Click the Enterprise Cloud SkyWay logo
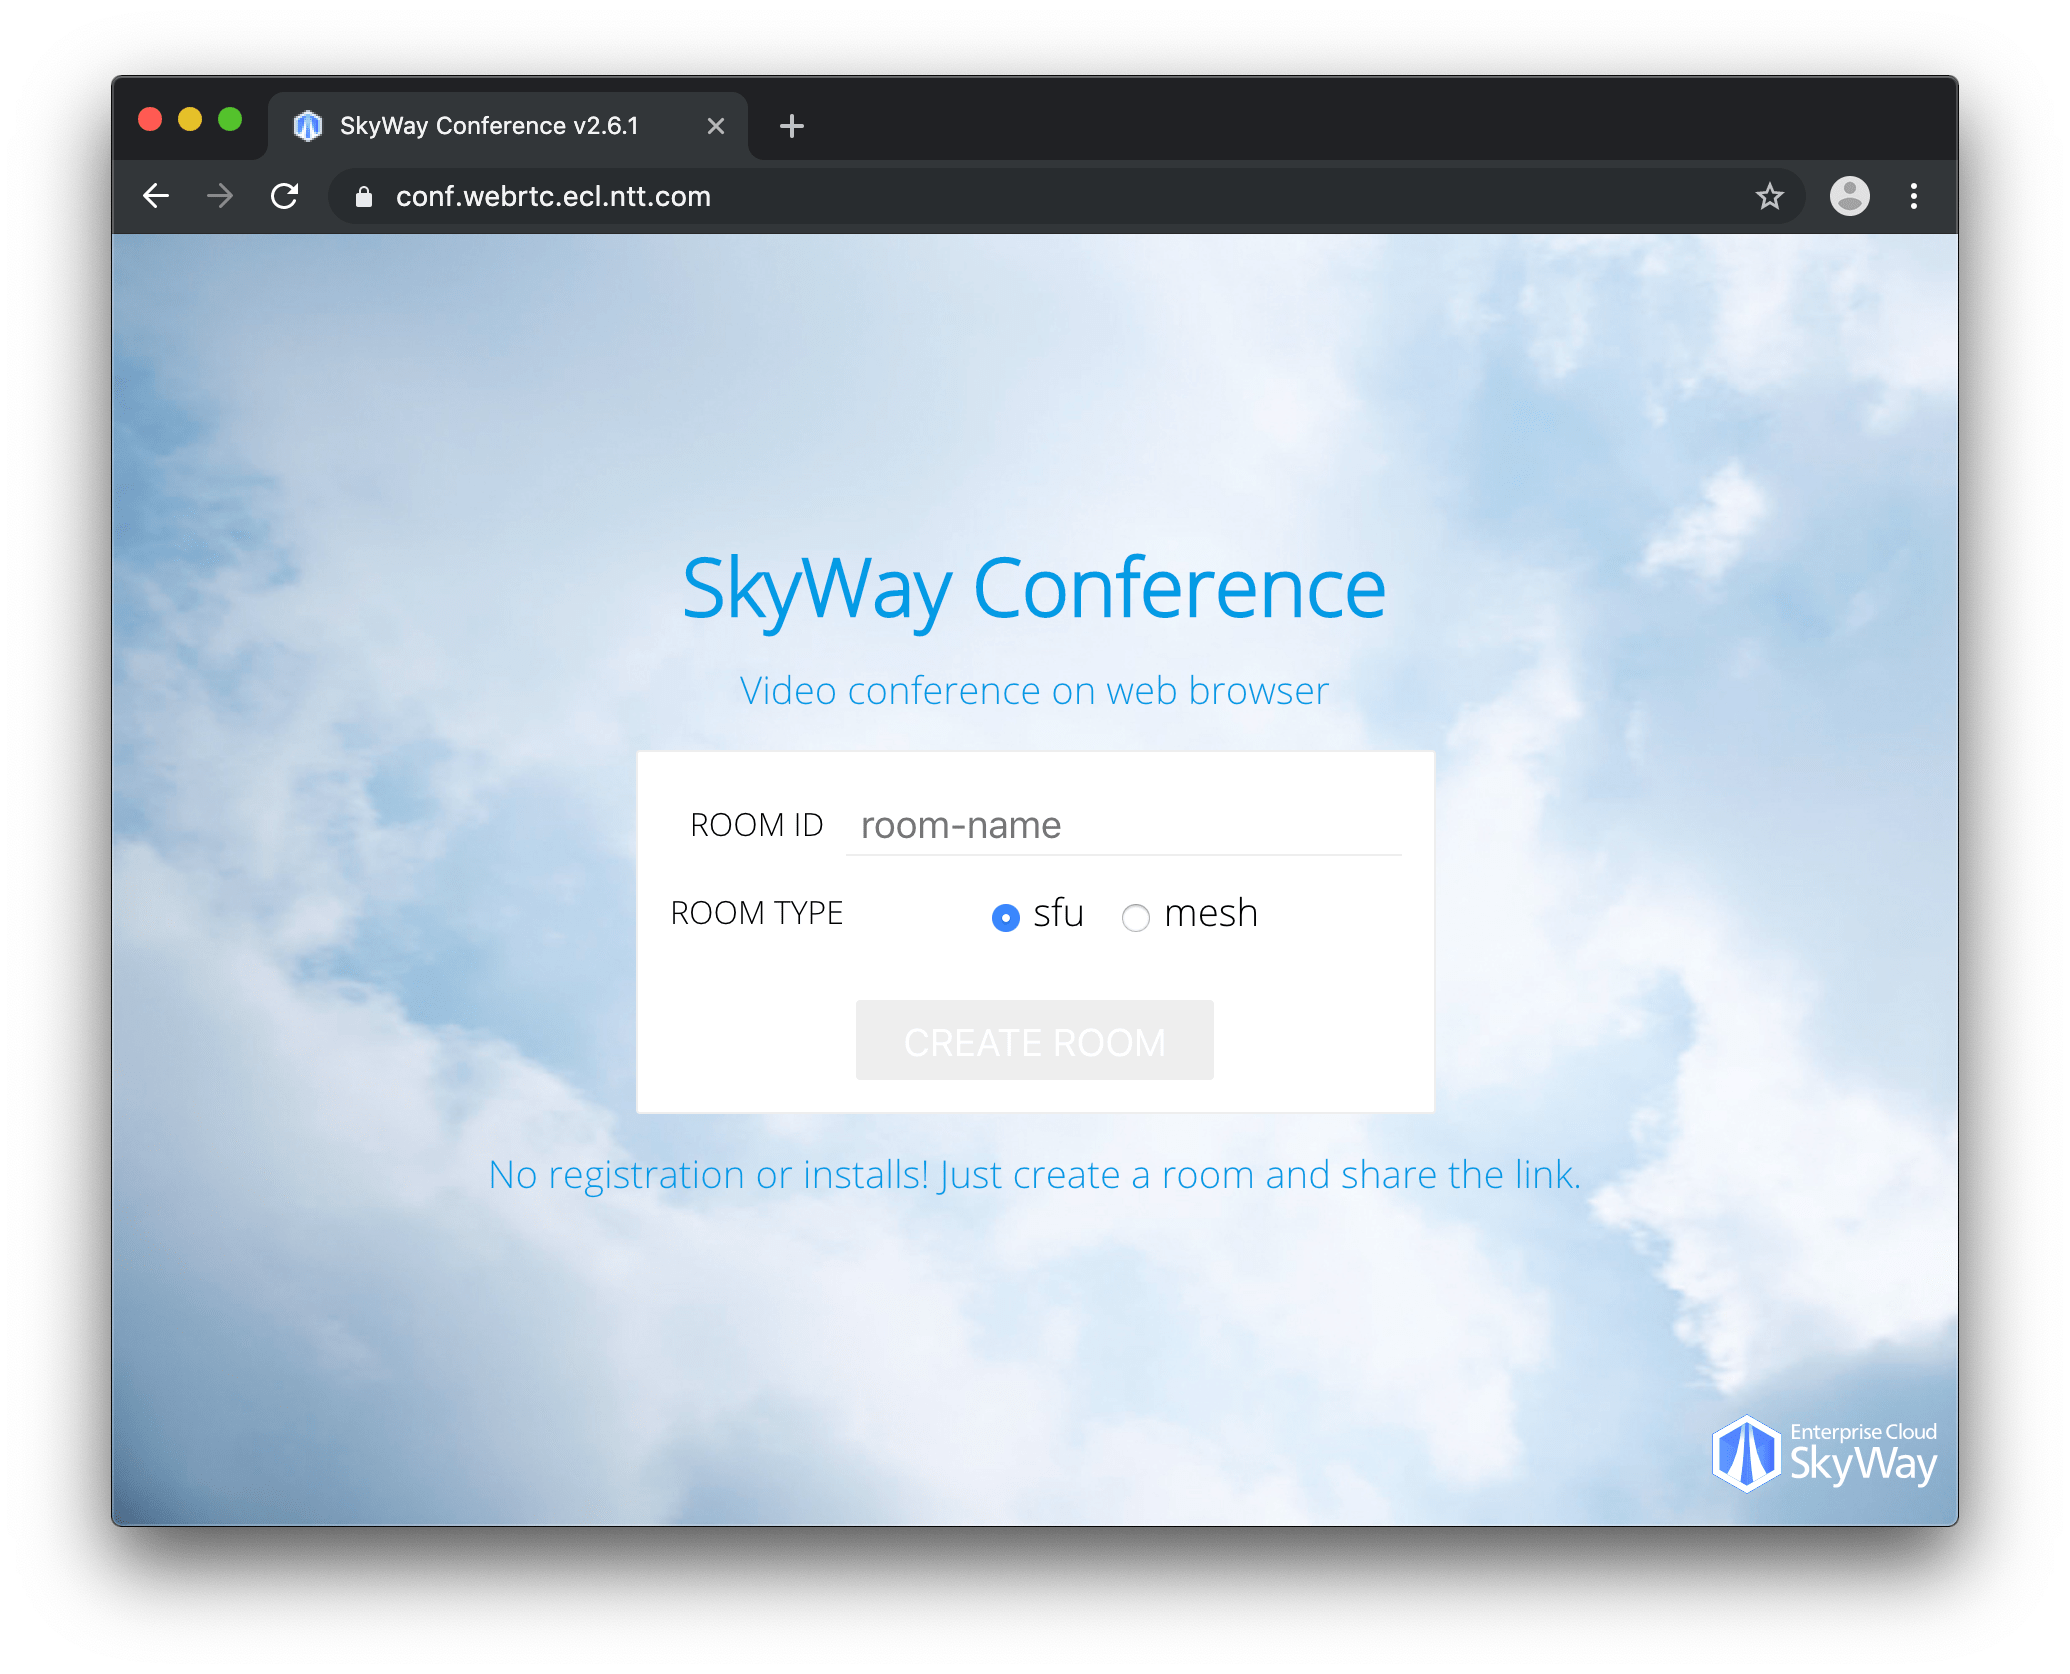 coord(1823,1454)
